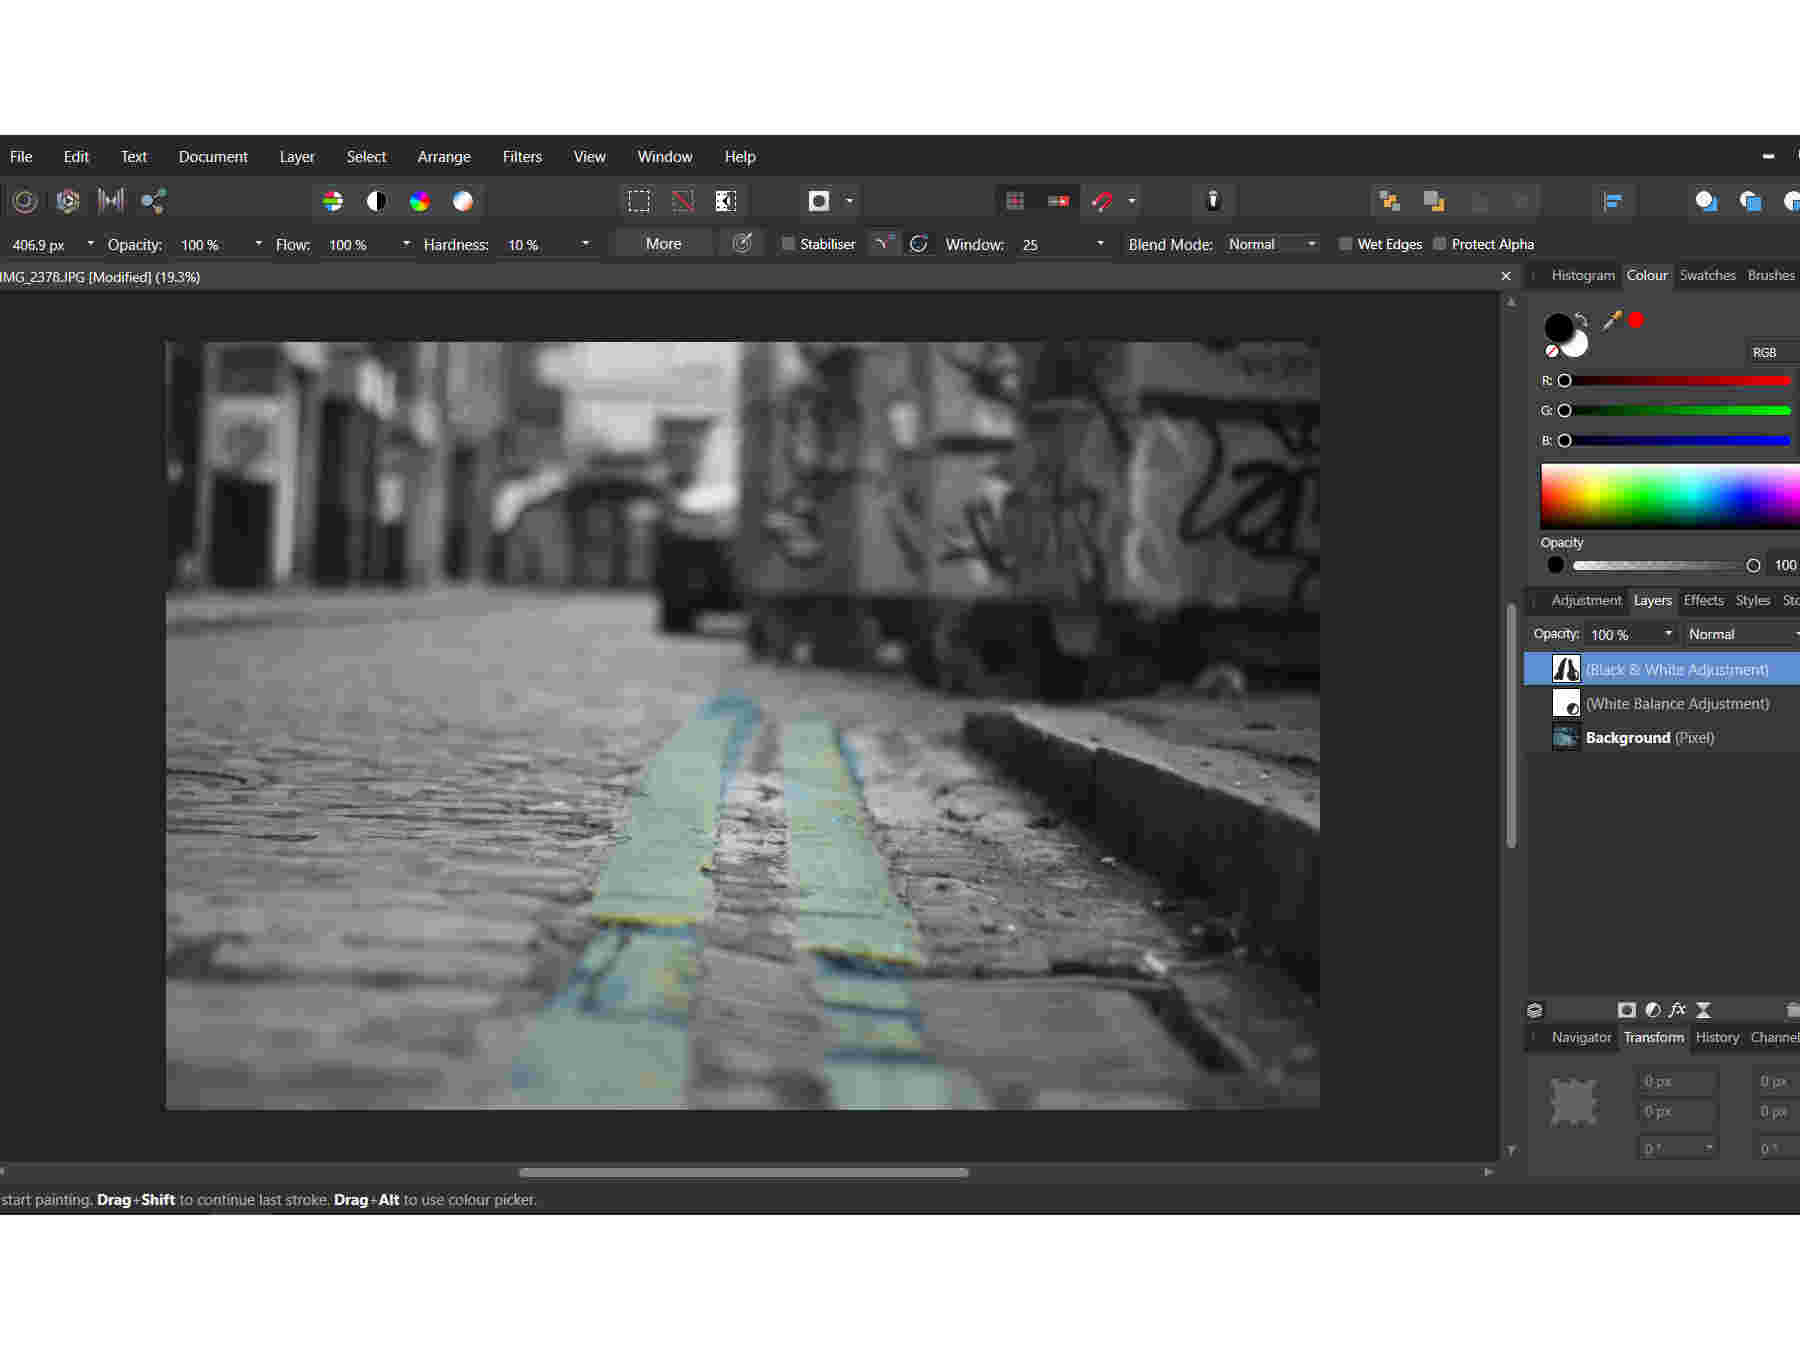Toggle the Wet Edges checkbox
Viewport: 1800px width, 1350px height.
click(x=1345, y=244)
